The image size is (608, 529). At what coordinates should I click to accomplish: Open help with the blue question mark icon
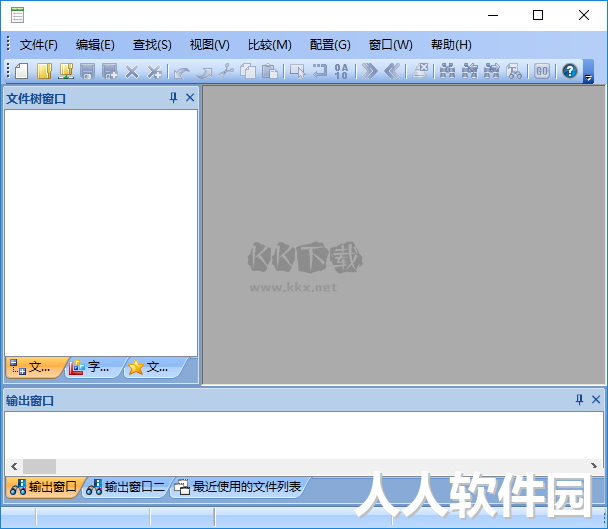[x=570, y=71]
